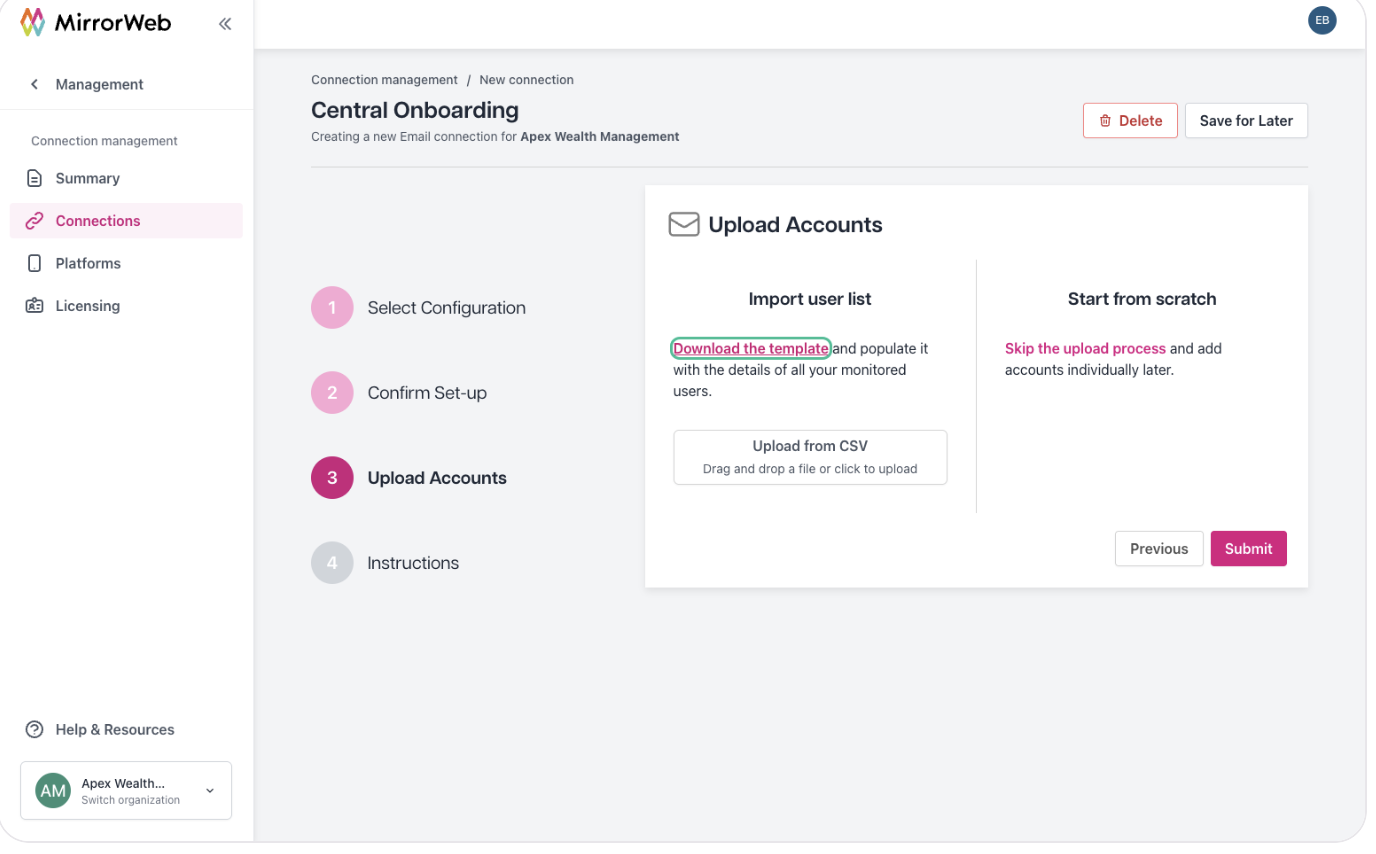Expand the Switch organization dropdown arrow

[210, 791]
